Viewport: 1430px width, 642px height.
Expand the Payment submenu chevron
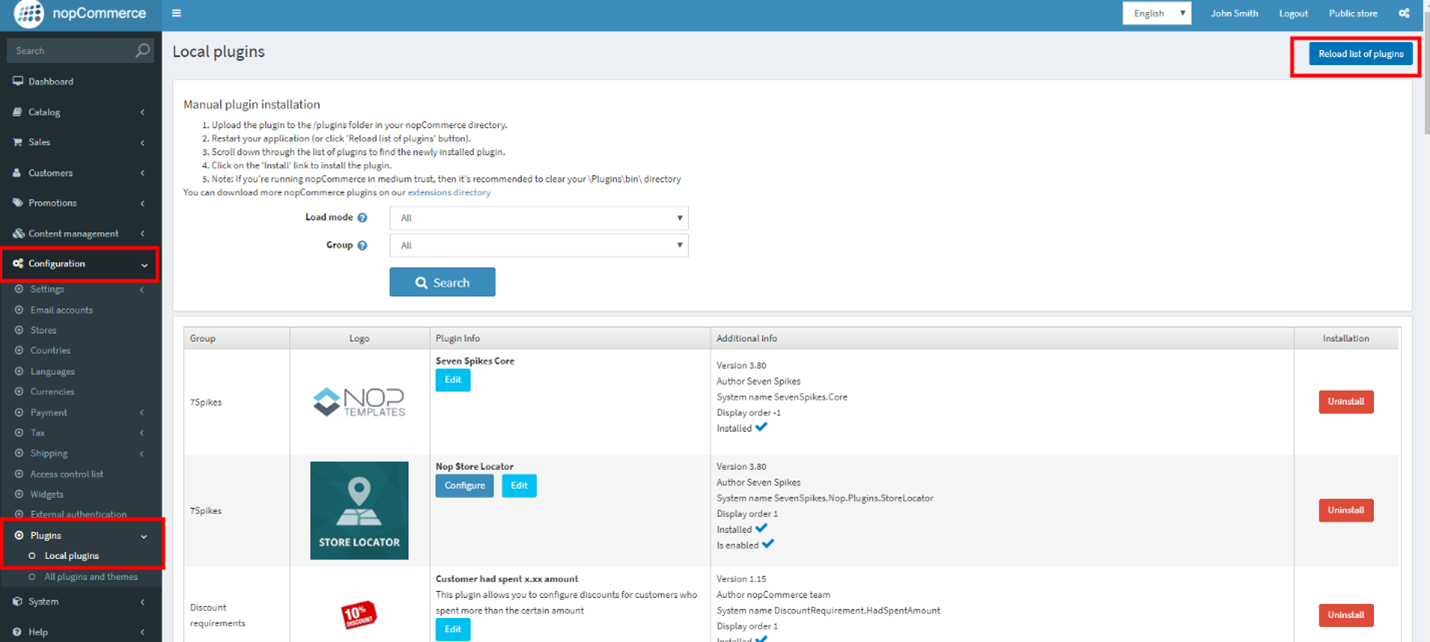coord(143,413)
